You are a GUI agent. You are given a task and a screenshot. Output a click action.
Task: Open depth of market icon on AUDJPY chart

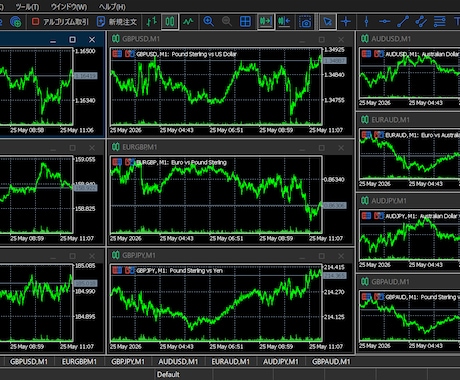pyautogui.click(x=379, y=216)
